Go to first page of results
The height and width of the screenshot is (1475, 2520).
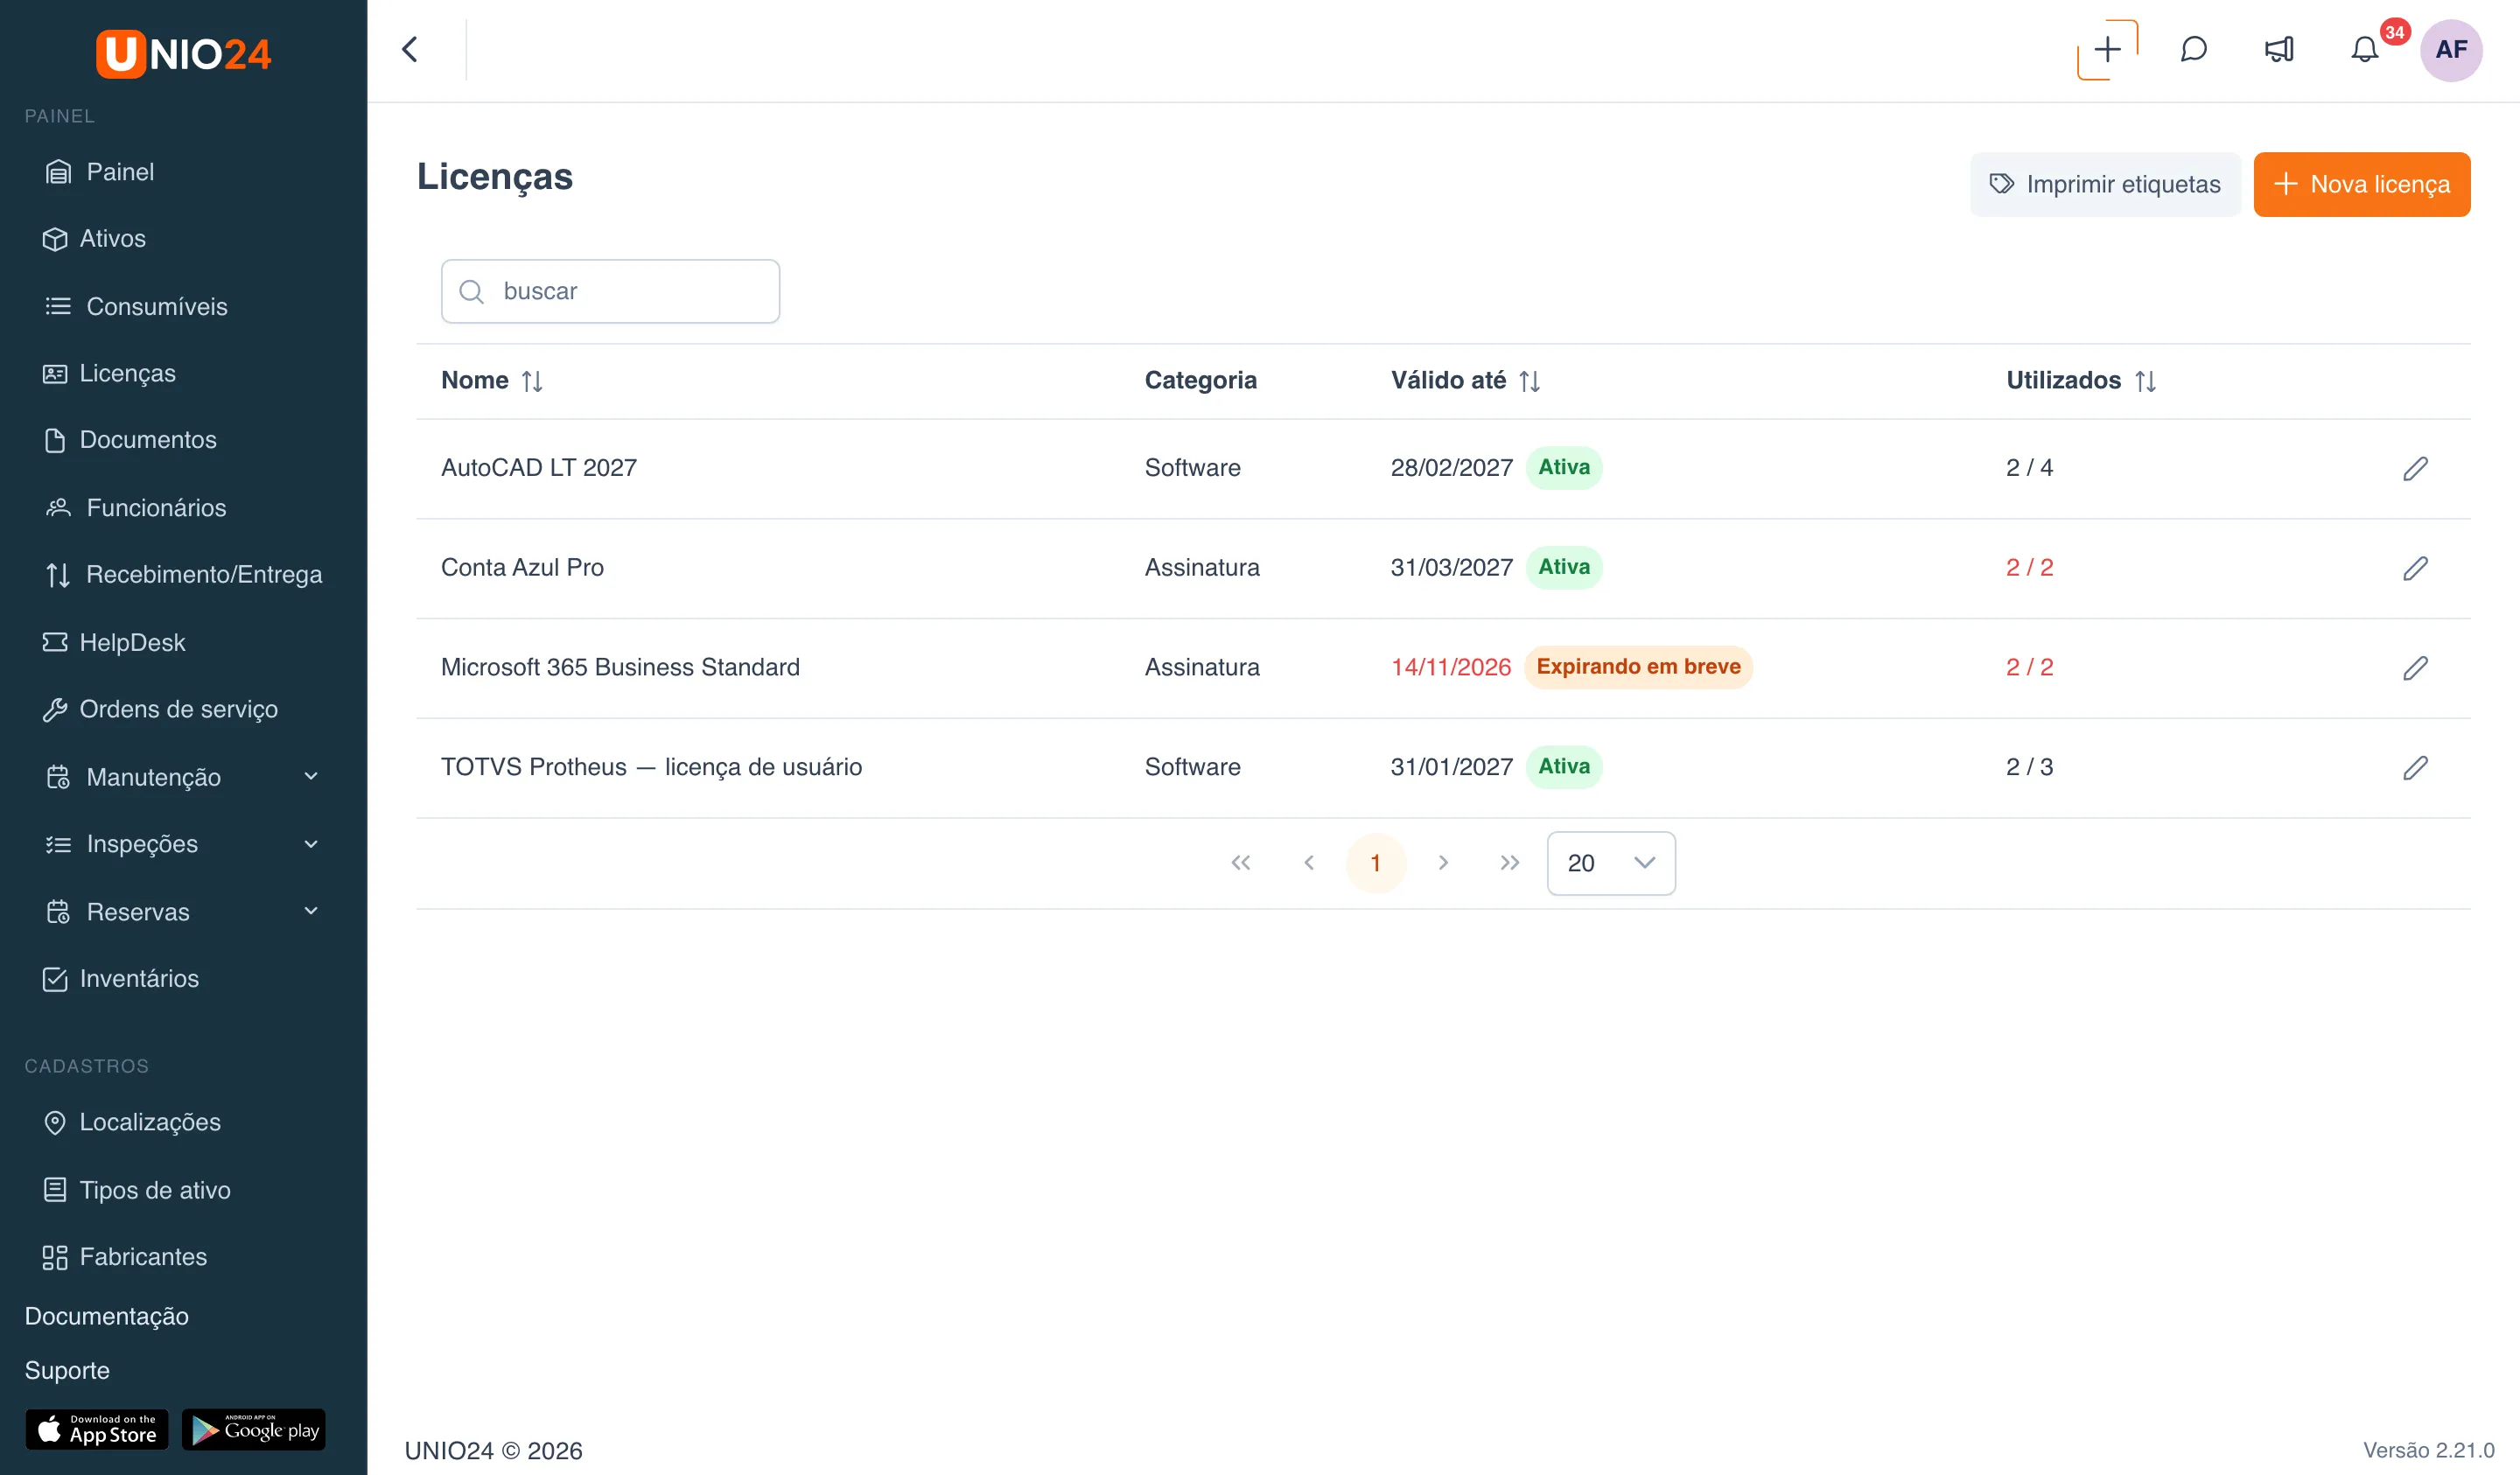click(1240, 863)
